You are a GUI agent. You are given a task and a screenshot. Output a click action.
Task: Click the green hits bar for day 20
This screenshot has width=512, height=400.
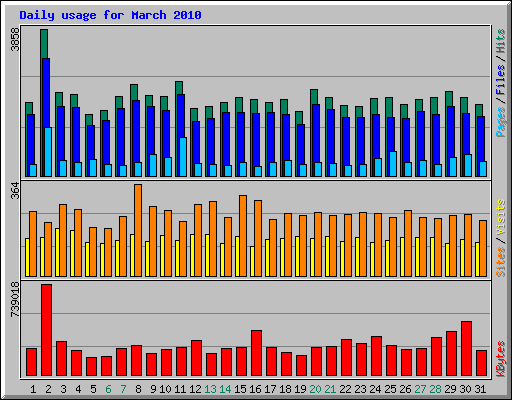tap(314, 97)
